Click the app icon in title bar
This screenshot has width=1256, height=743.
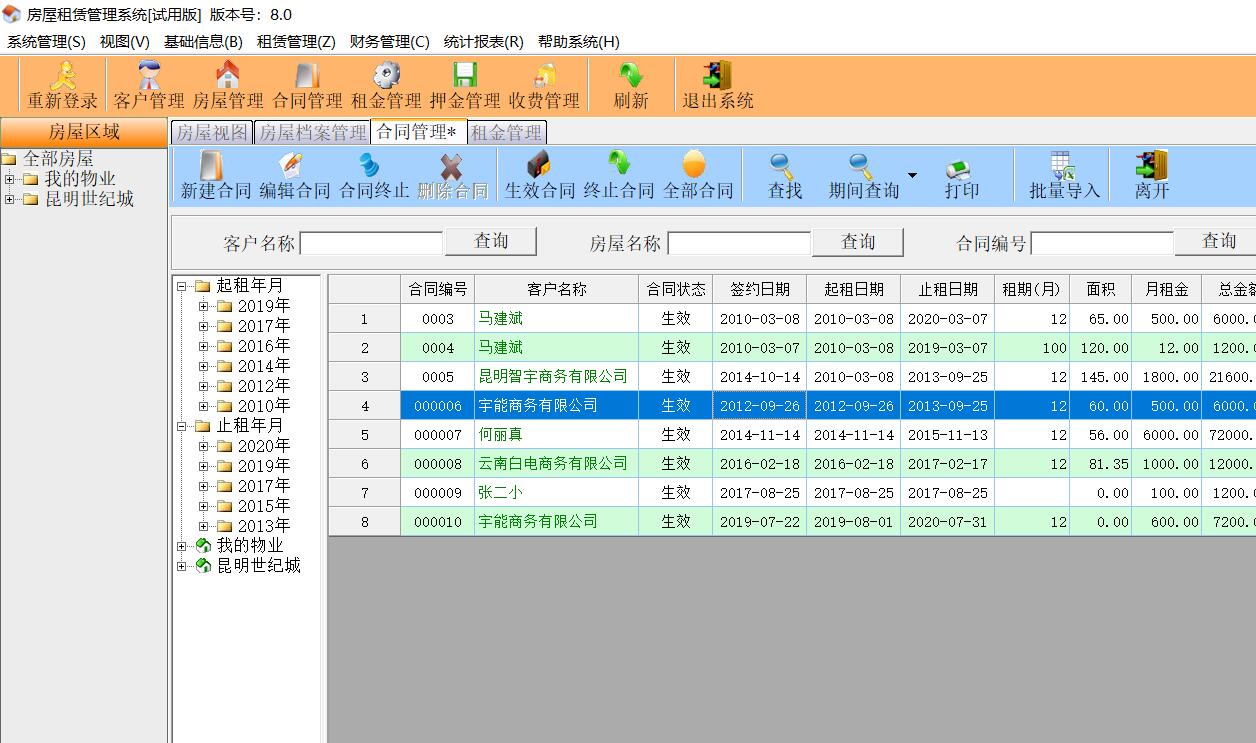[12, 14]
